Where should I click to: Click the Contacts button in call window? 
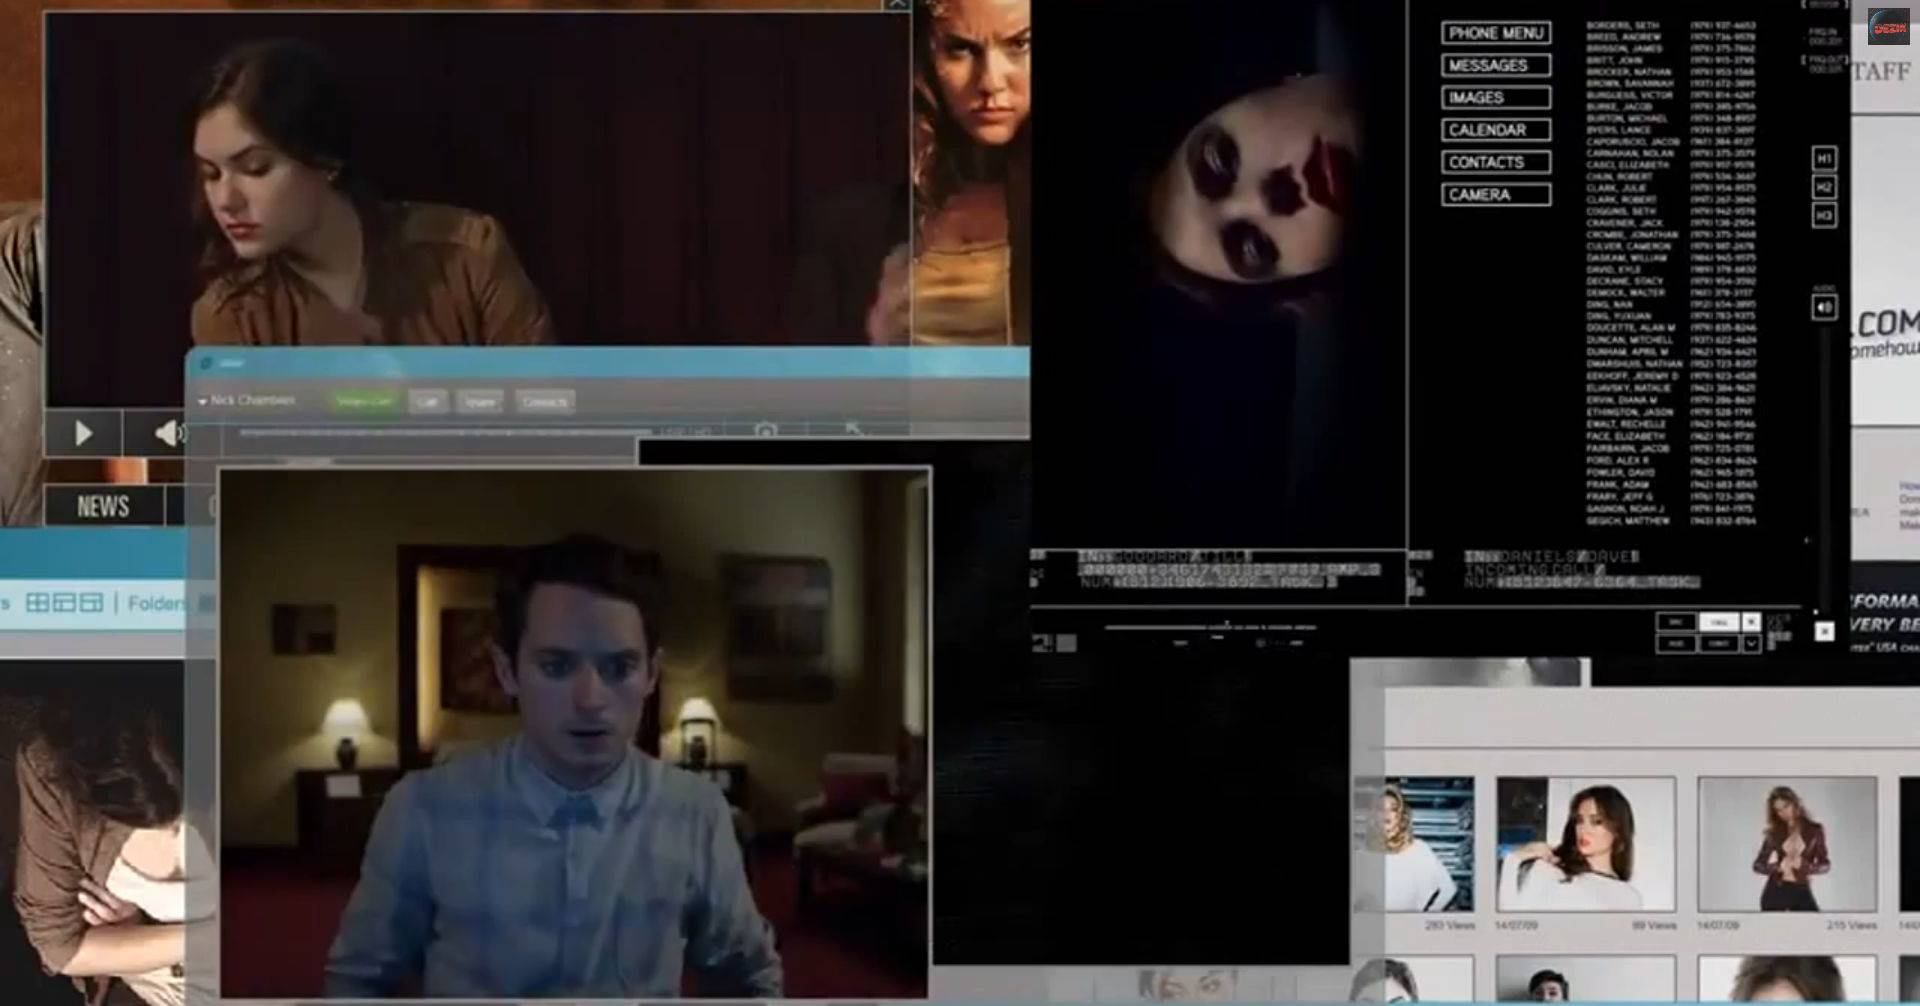[x=545, y=402]
